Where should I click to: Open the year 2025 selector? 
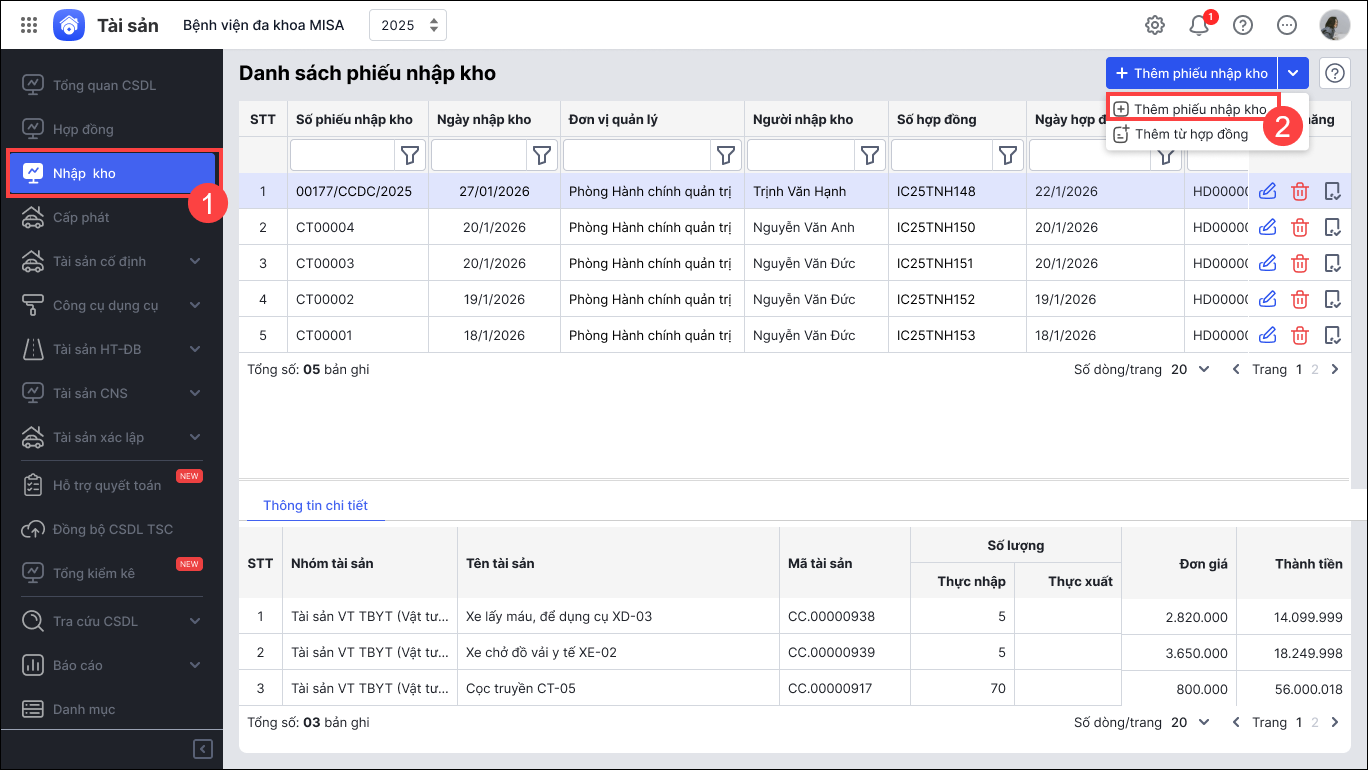tap(408, 25)
